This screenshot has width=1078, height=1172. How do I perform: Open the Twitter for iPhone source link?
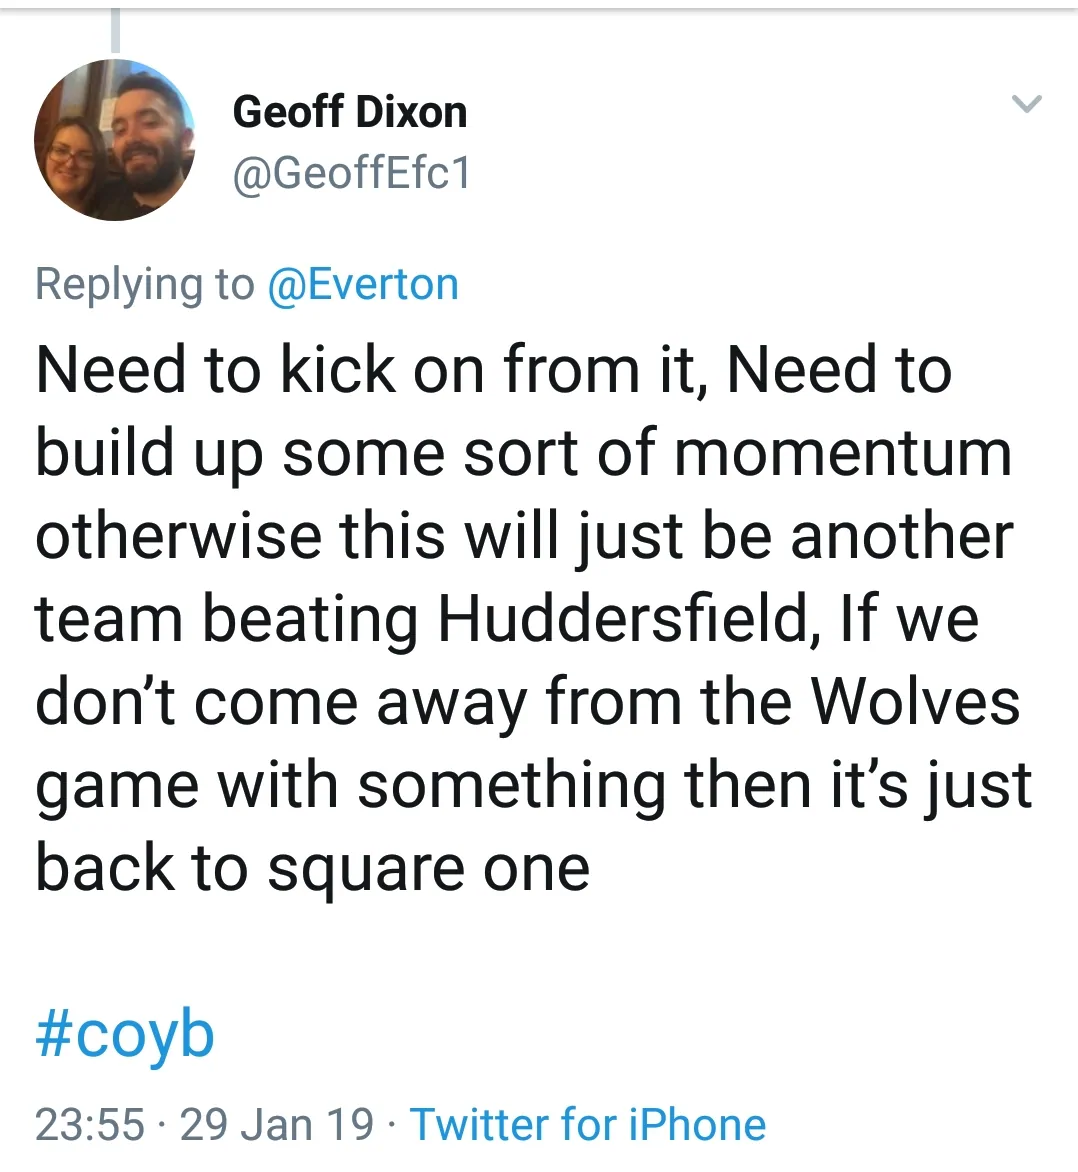588,1124
